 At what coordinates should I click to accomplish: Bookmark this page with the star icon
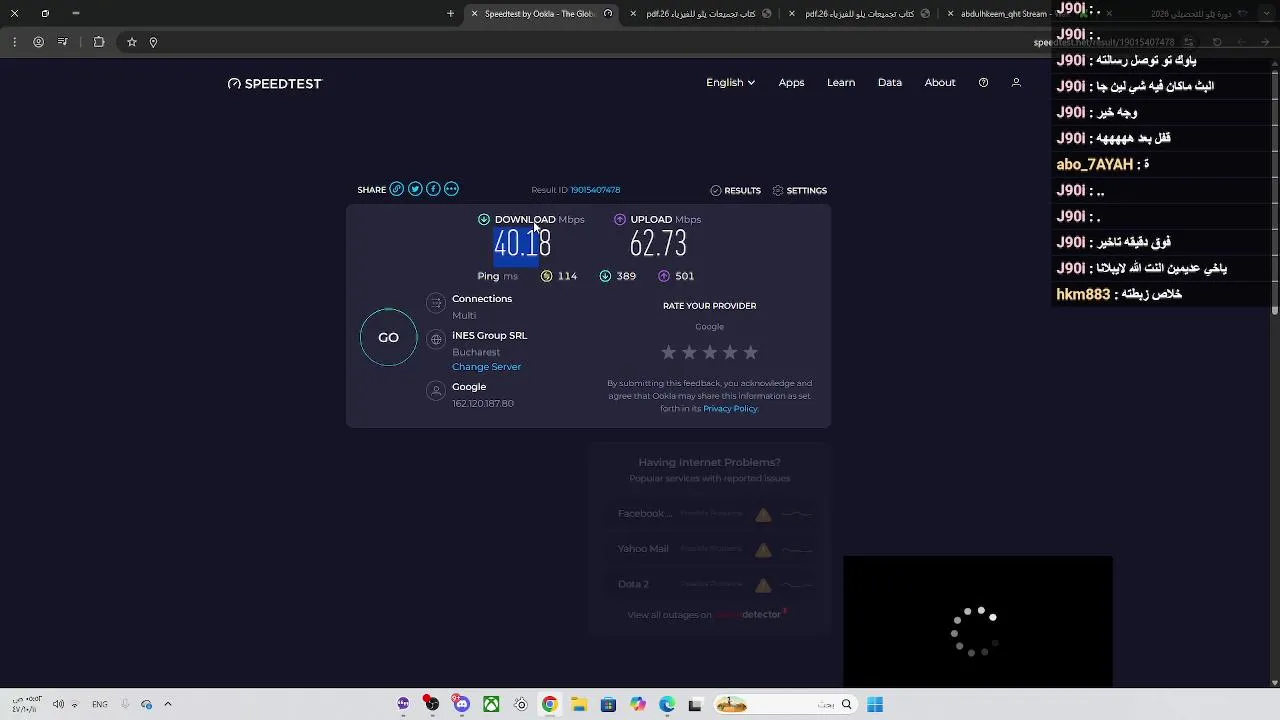(x=131, y=42)
